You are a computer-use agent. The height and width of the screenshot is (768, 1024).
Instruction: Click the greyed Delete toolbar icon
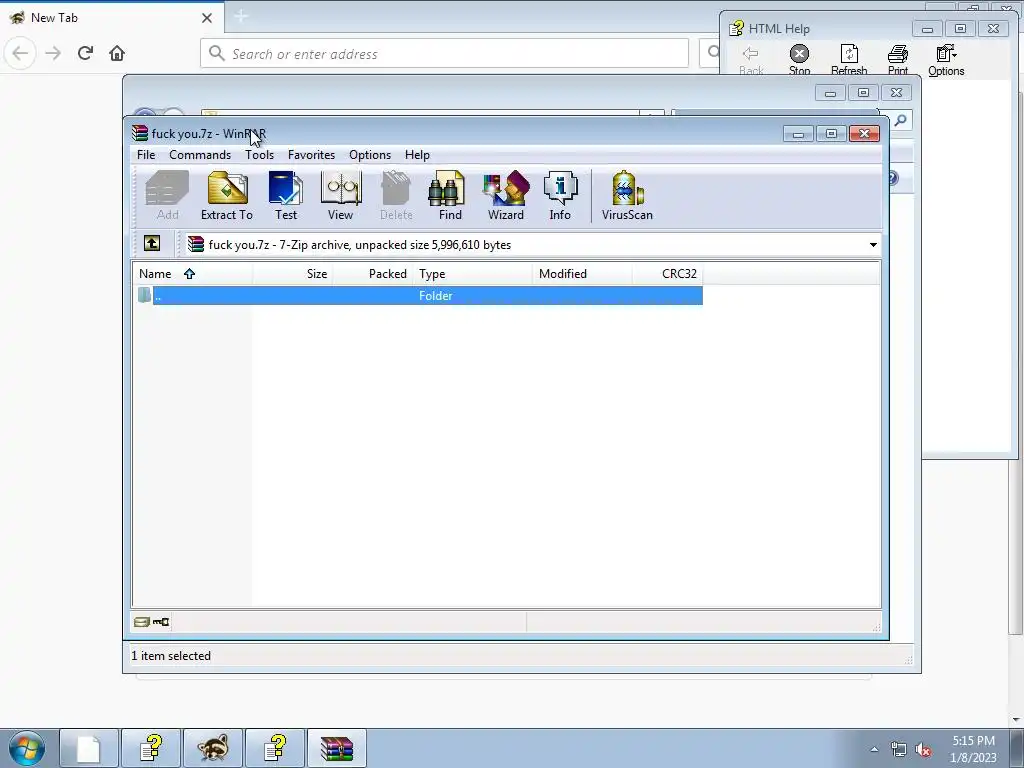(x=396, y=195)
